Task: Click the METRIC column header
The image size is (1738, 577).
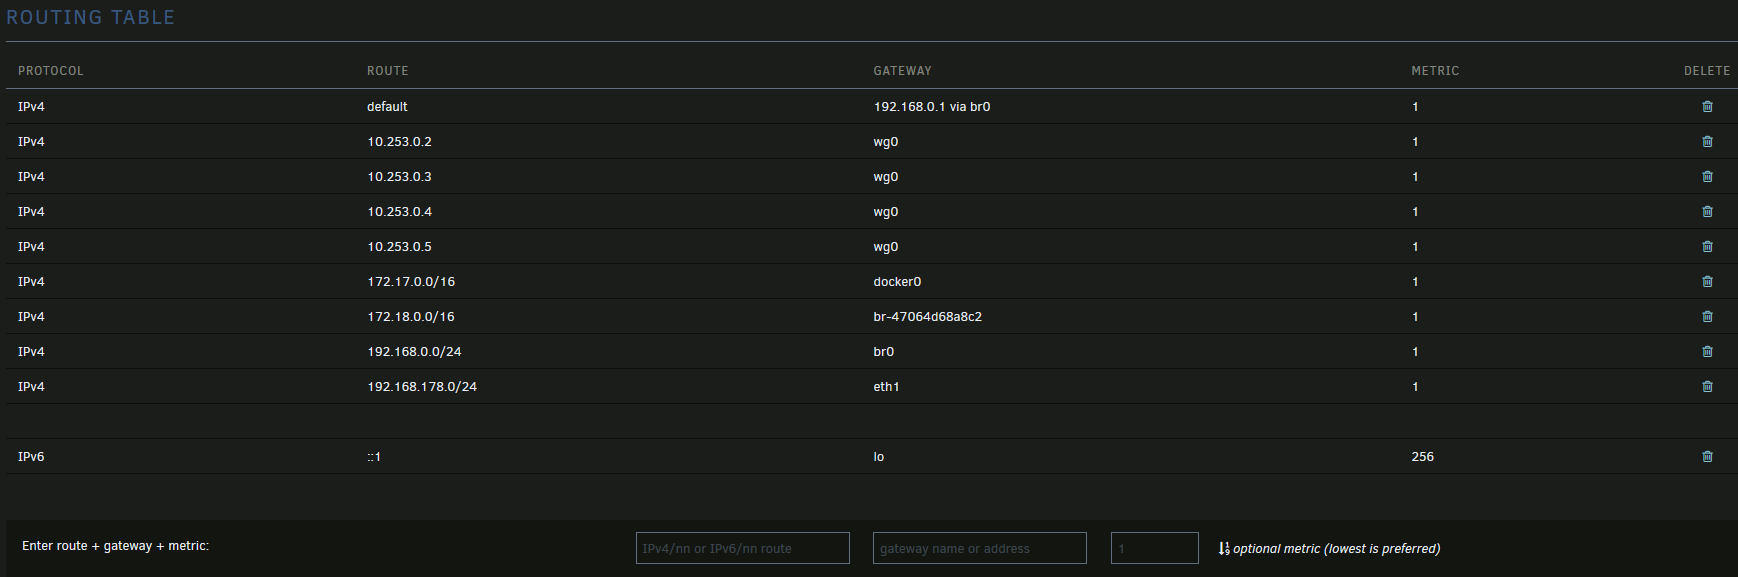Action: click(1435, 71)
